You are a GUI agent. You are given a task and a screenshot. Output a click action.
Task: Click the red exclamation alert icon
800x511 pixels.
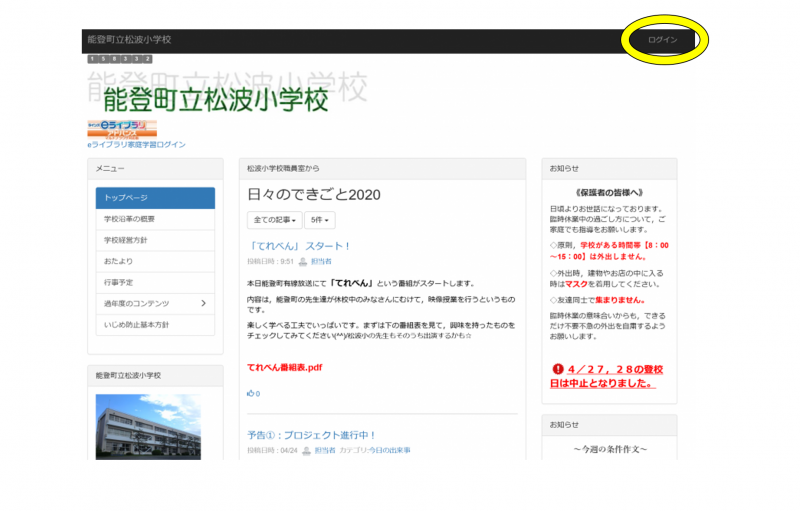coord(558,369)
